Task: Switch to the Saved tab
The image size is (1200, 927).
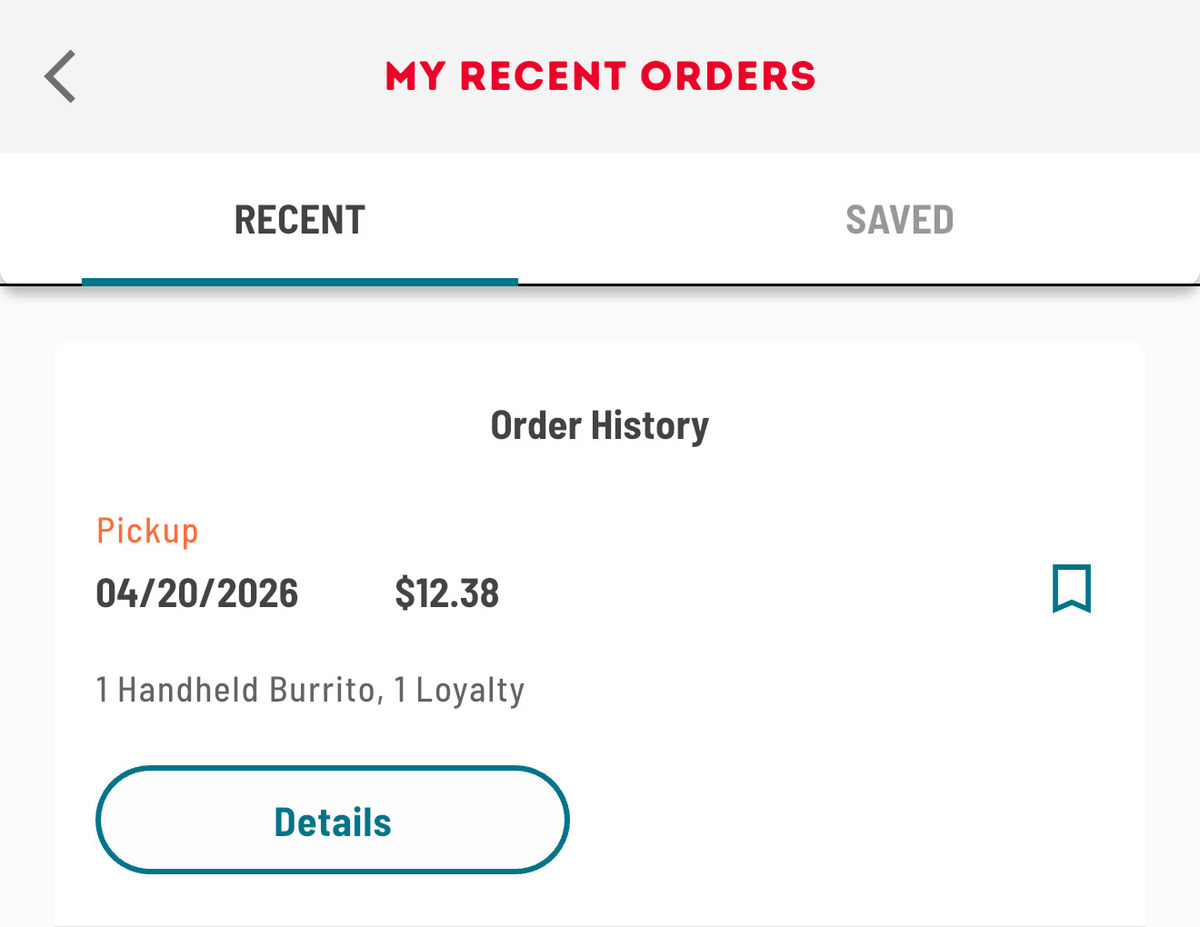Action: coord(899,220)
